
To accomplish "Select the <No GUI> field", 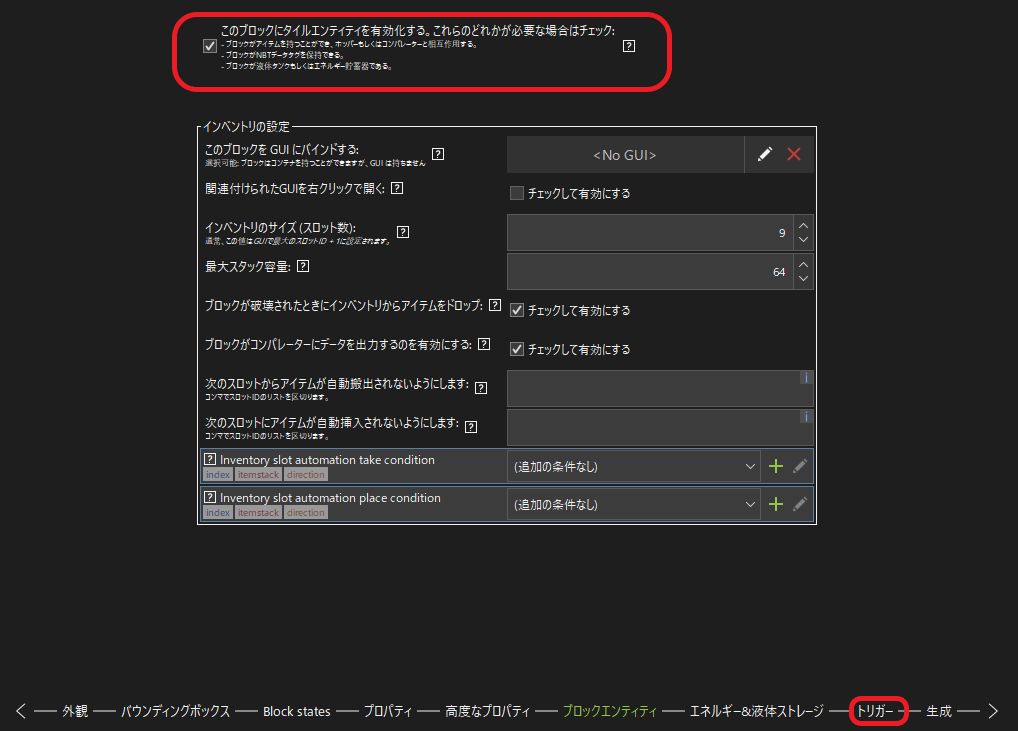I will coord(625,155).
